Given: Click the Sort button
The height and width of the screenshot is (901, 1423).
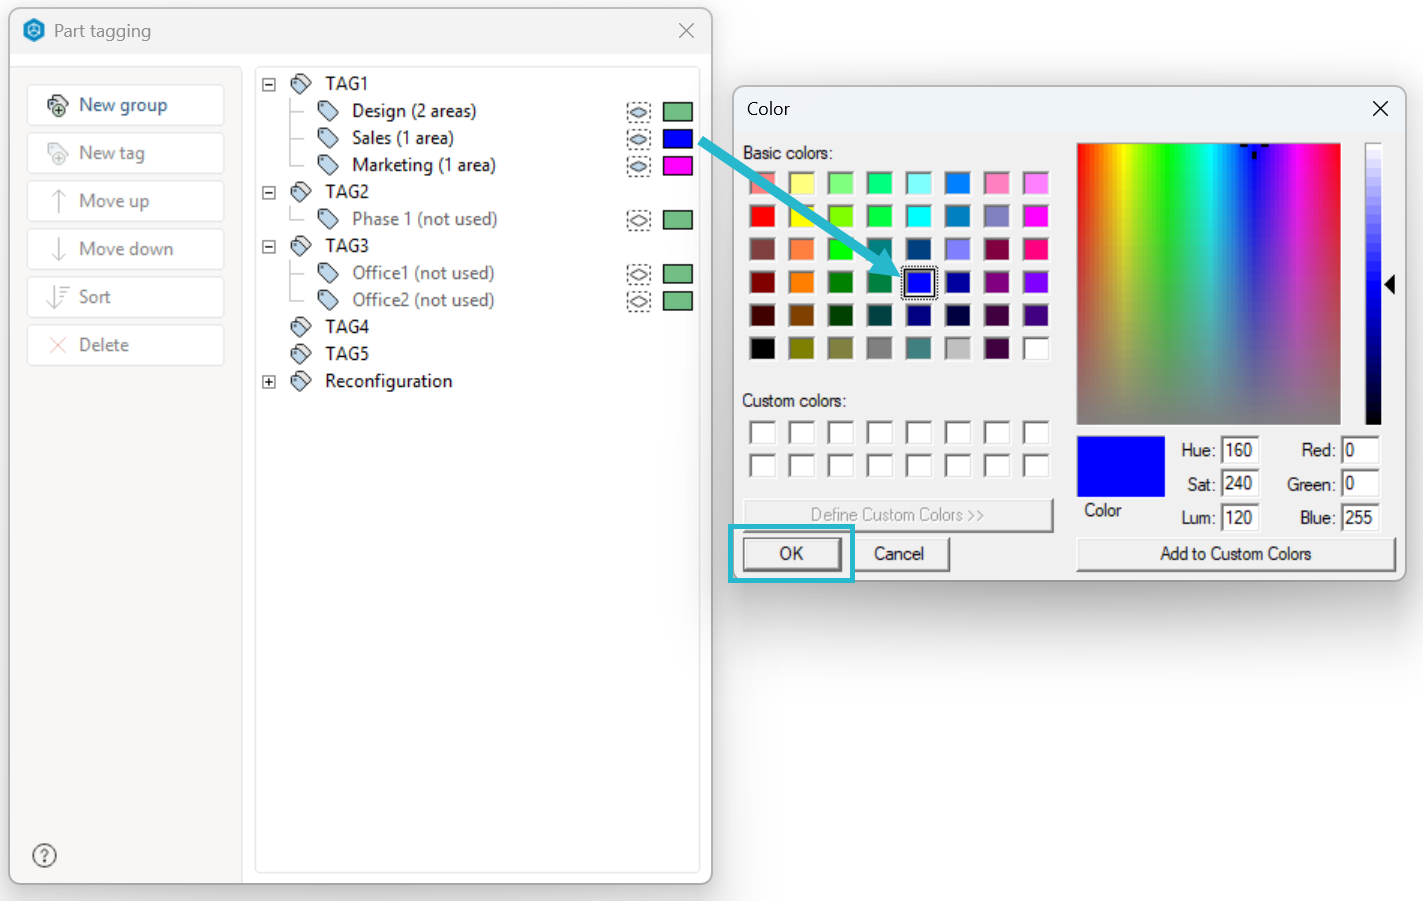Looking at the screenshot, I should [x=125, y=297].
